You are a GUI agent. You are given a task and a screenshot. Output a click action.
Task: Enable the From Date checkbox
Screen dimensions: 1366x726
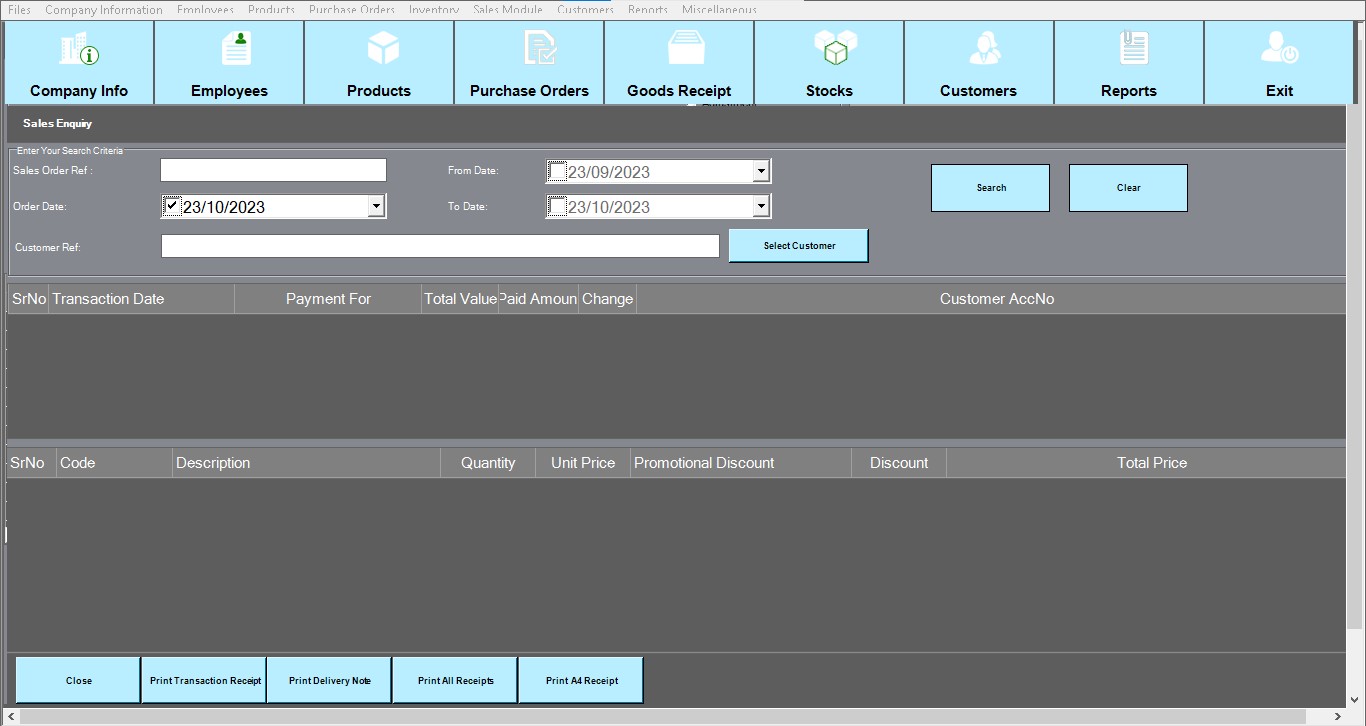point(557,171)
